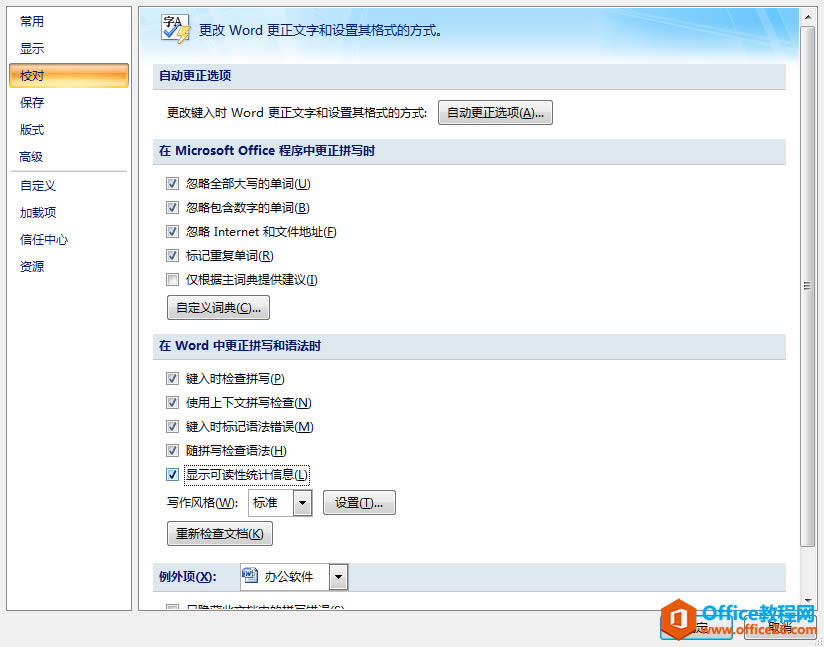Expand the 例外项 combo box
This screenshot has height=647, width=824.
pos(336,576)
